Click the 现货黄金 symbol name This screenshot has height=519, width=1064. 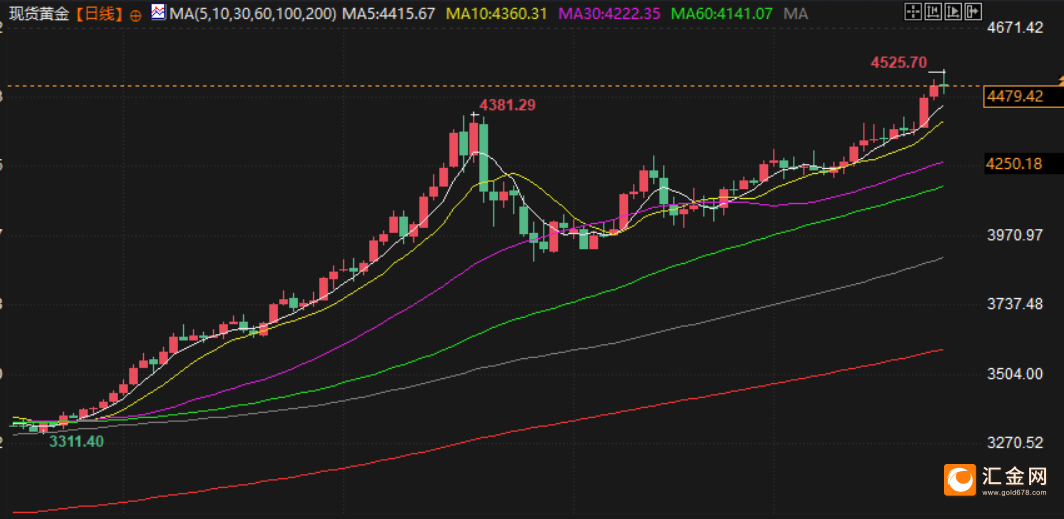39,14
